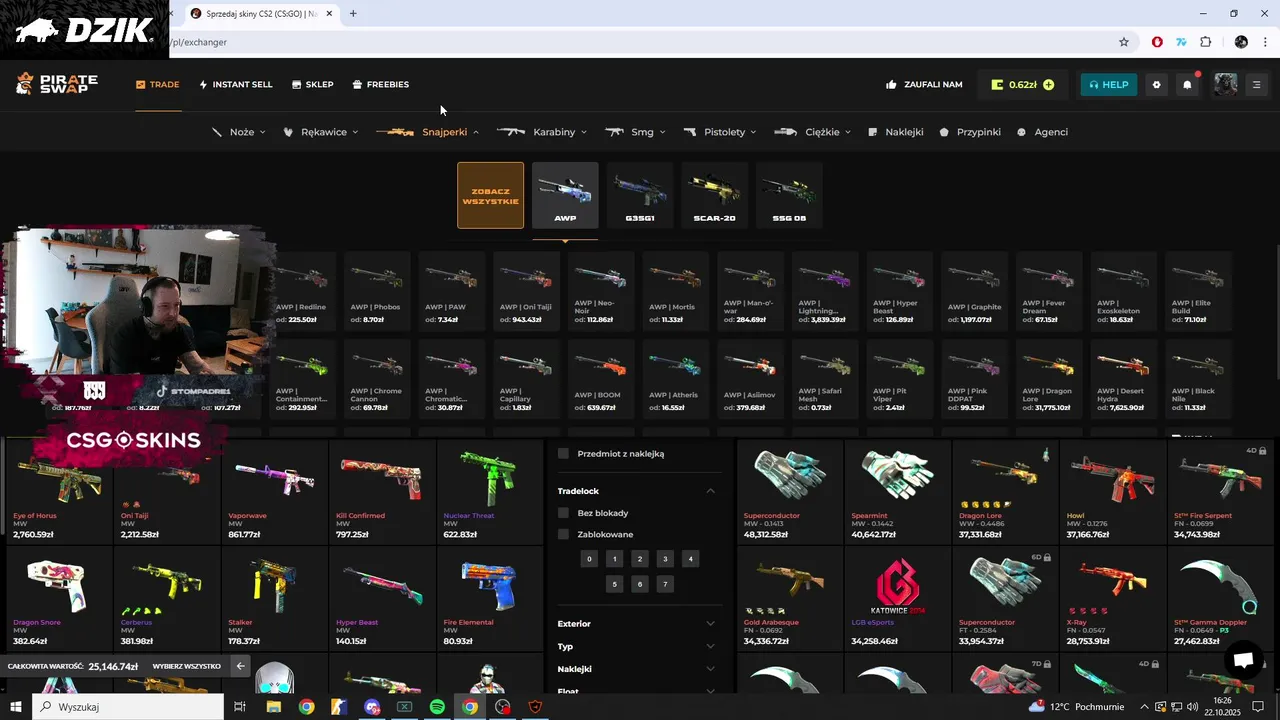
Task: Choose the AWP | Neo-Noir skin tile
Action: pyautogui.click(x=602, y=291)
